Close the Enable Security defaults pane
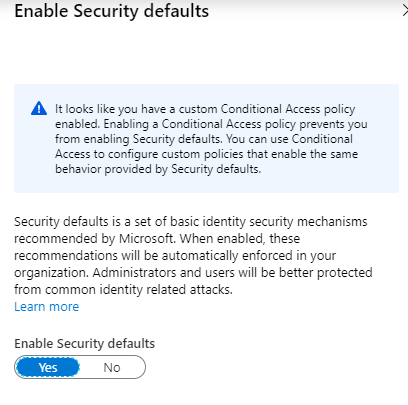 pos(405,11)
